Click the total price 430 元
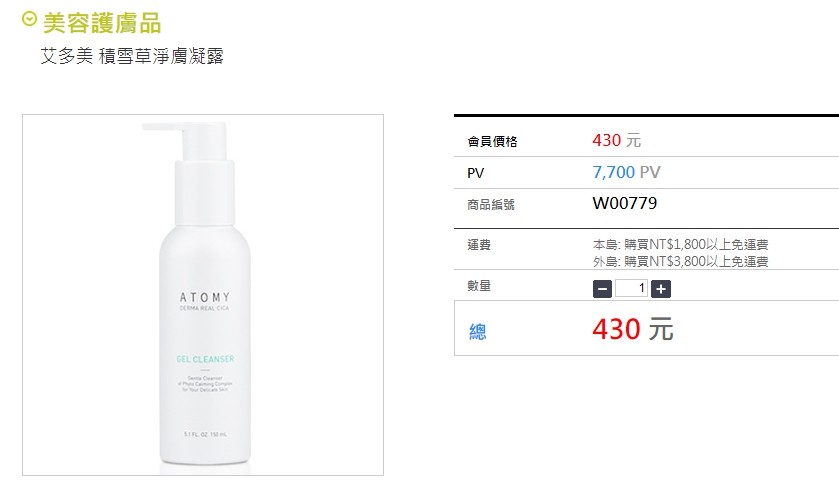This screenshot has width=839, height=489. tap(632, 328)
